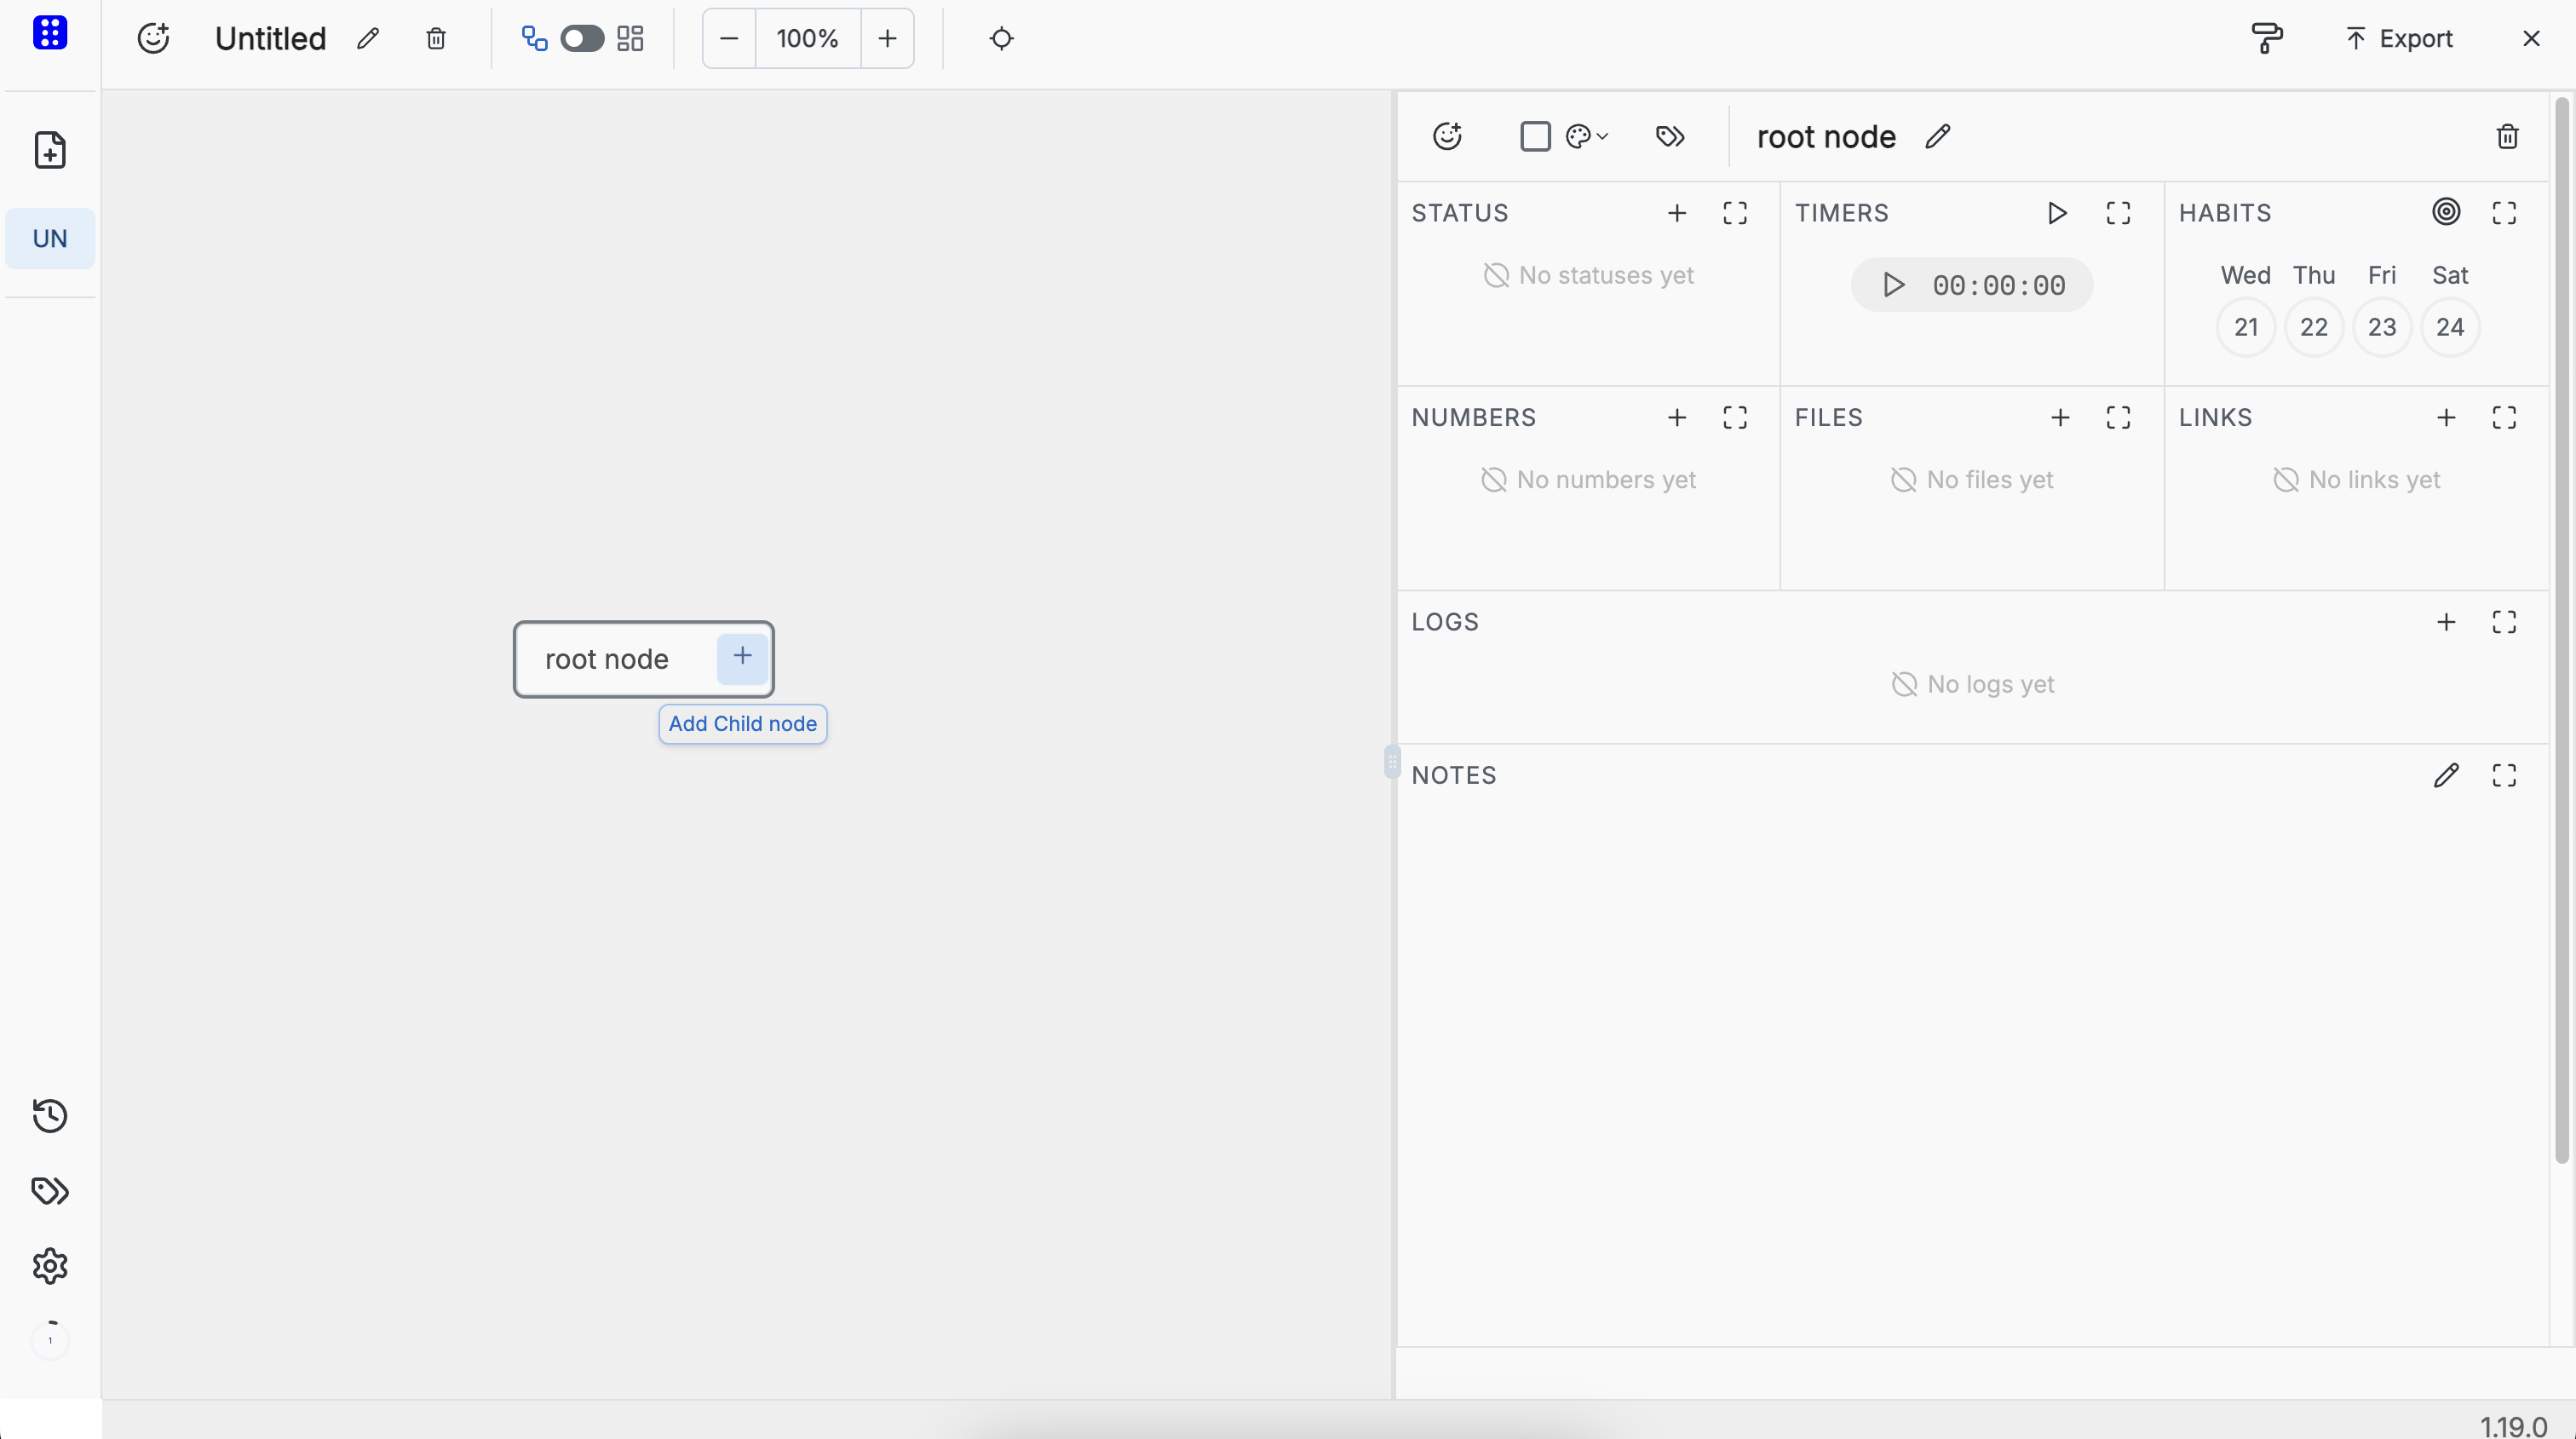Click the 100% zoom level display
This screenshot has width=2576, height=1439.
pyautogui.click(x=807, y=38)
